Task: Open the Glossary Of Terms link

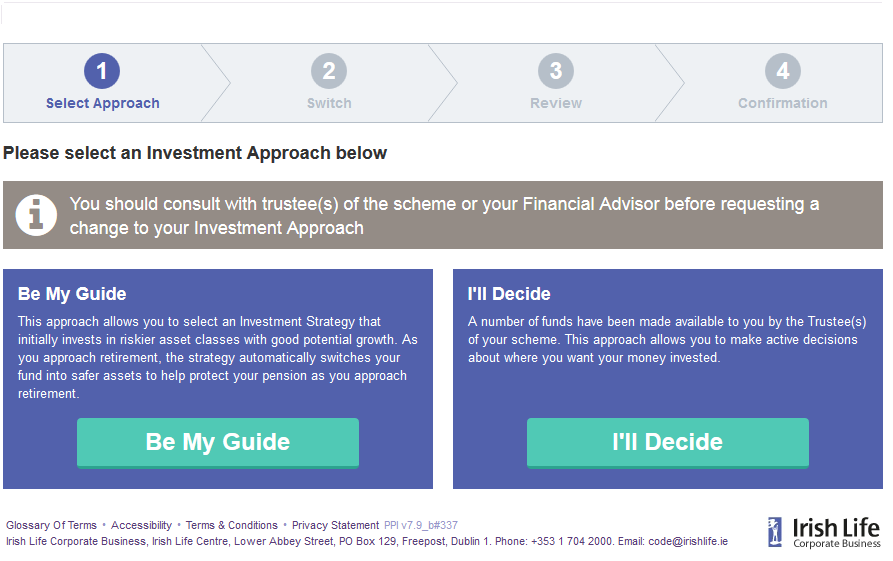Action: [52, 525]
